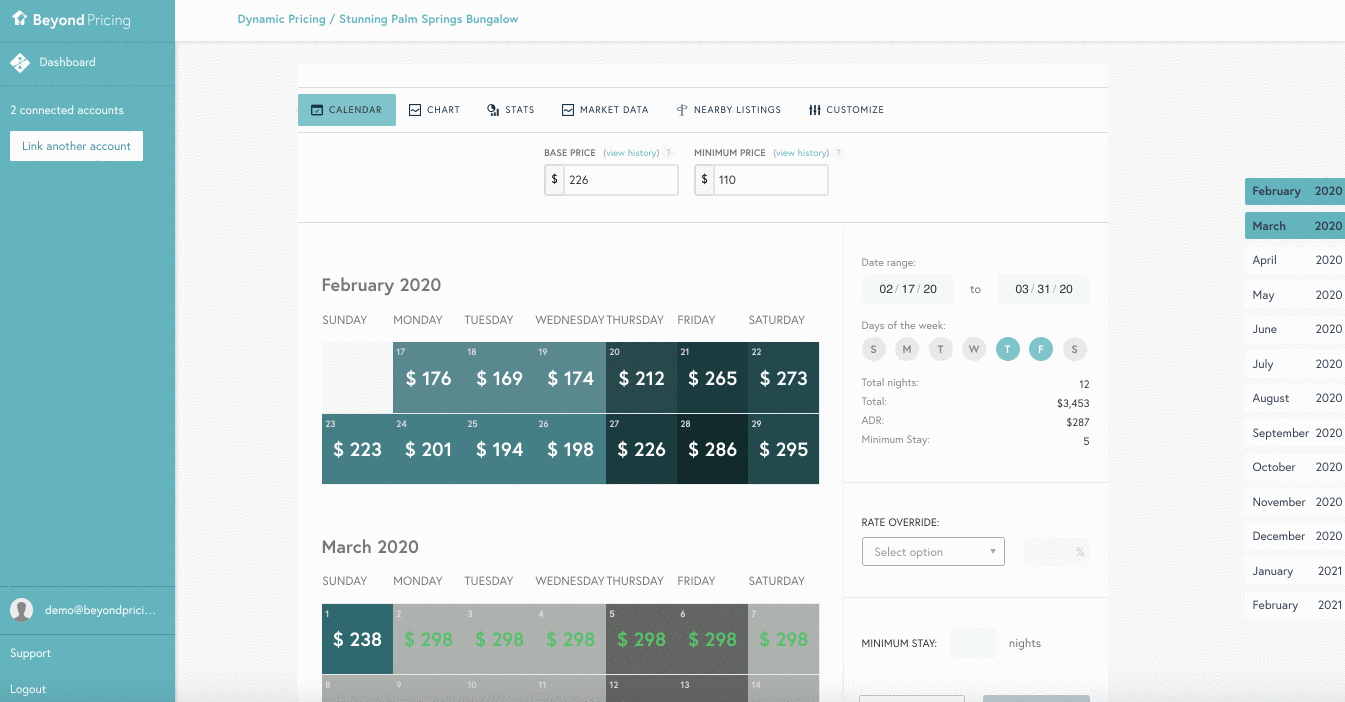This screenshot has height=702, width=1345.
Task: Jump to February 2021 in month list
Action: [1295, 605]
